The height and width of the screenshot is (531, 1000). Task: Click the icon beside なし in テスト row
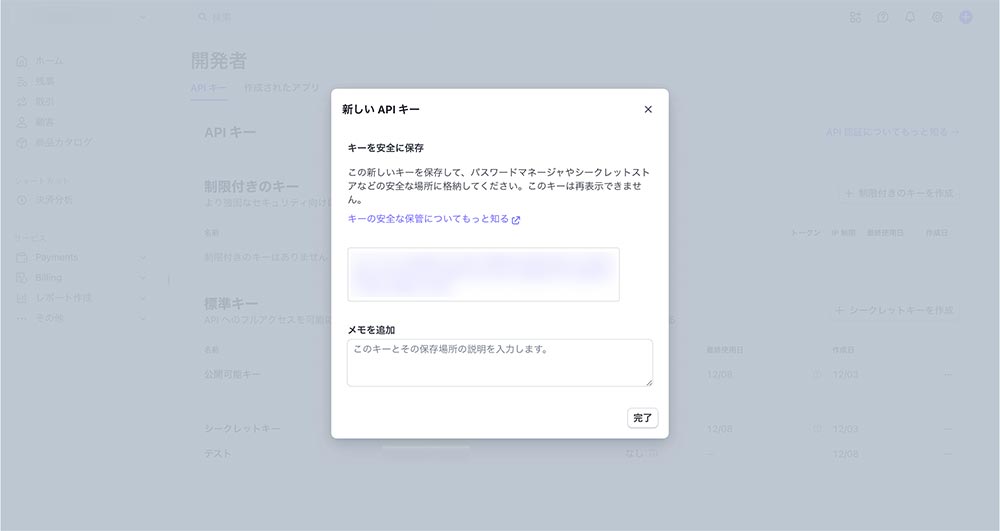click(653, 453)
